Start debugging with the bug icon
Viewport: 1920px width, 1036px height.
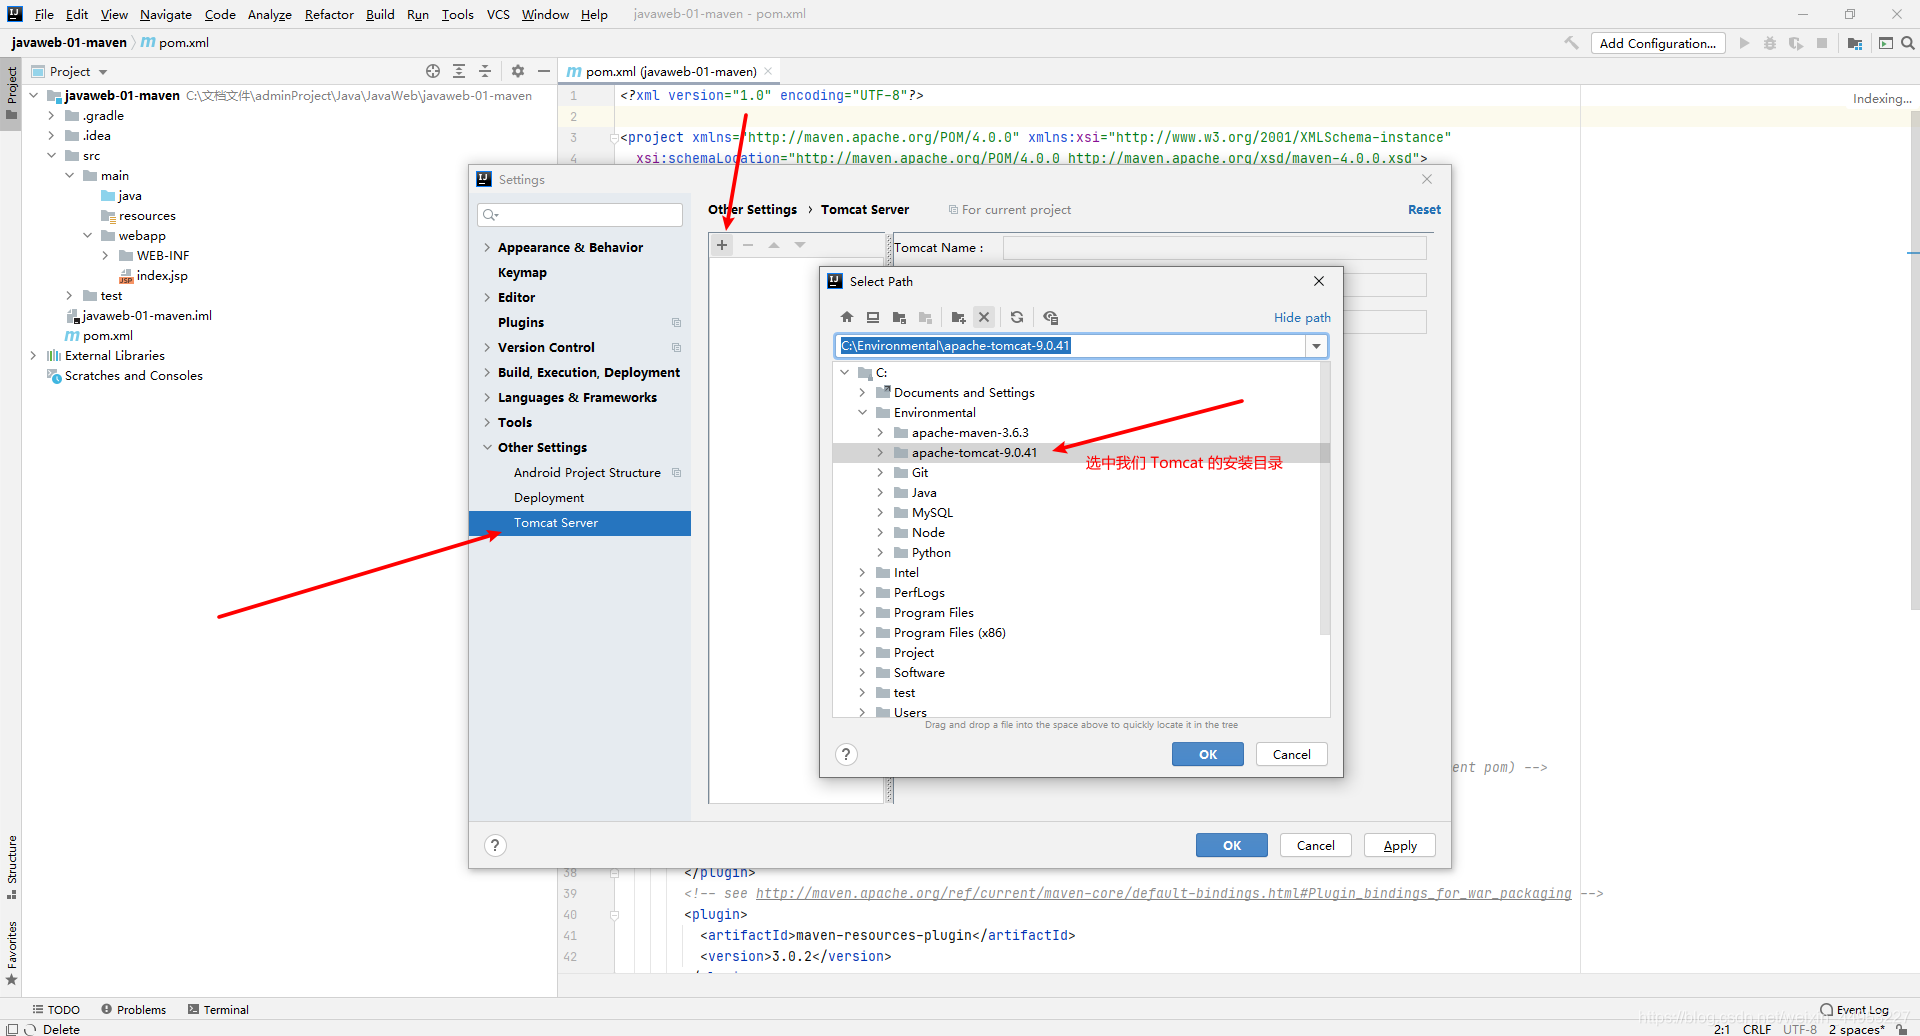[1770, 43]
